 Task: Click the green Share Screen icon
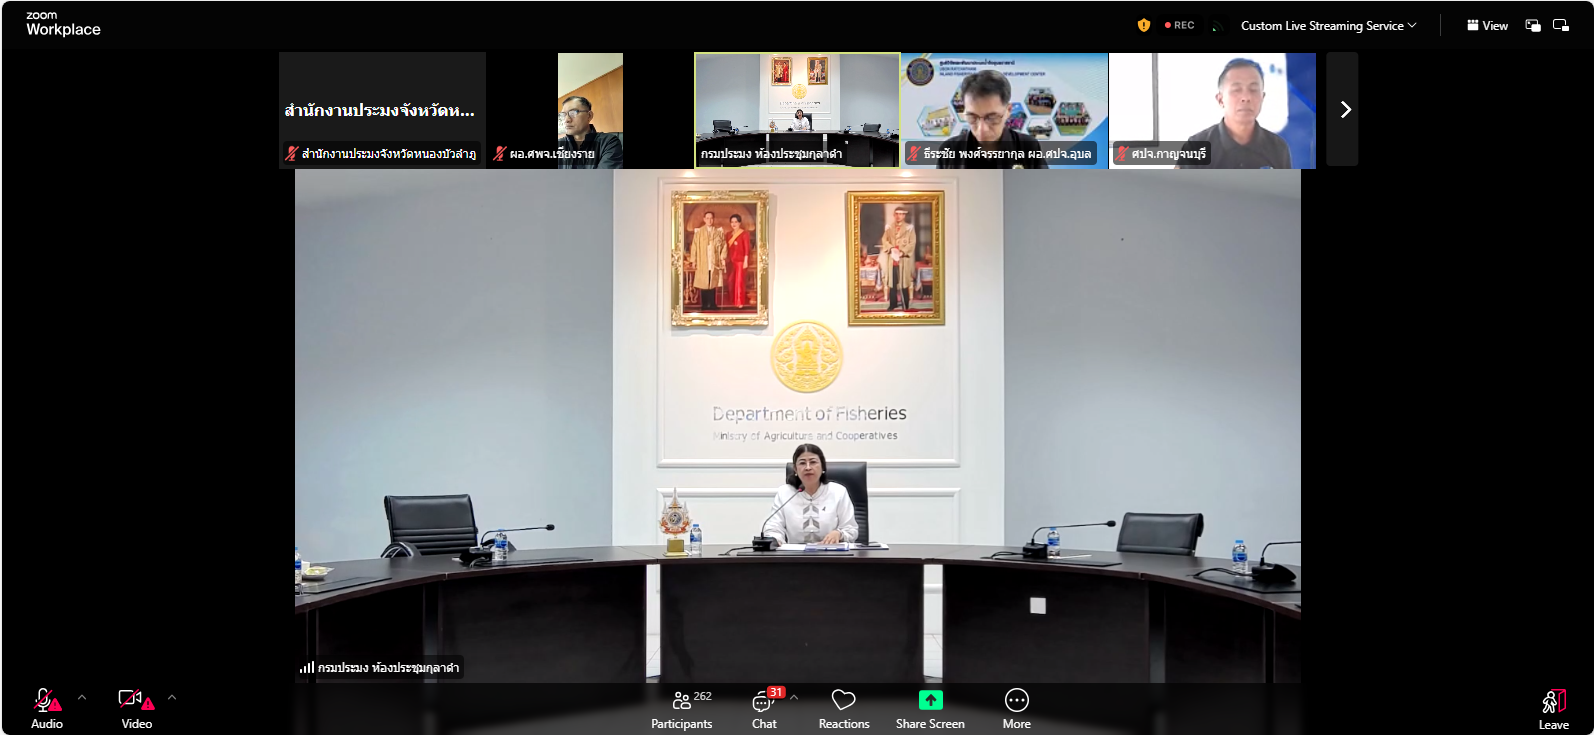[930, 700]
